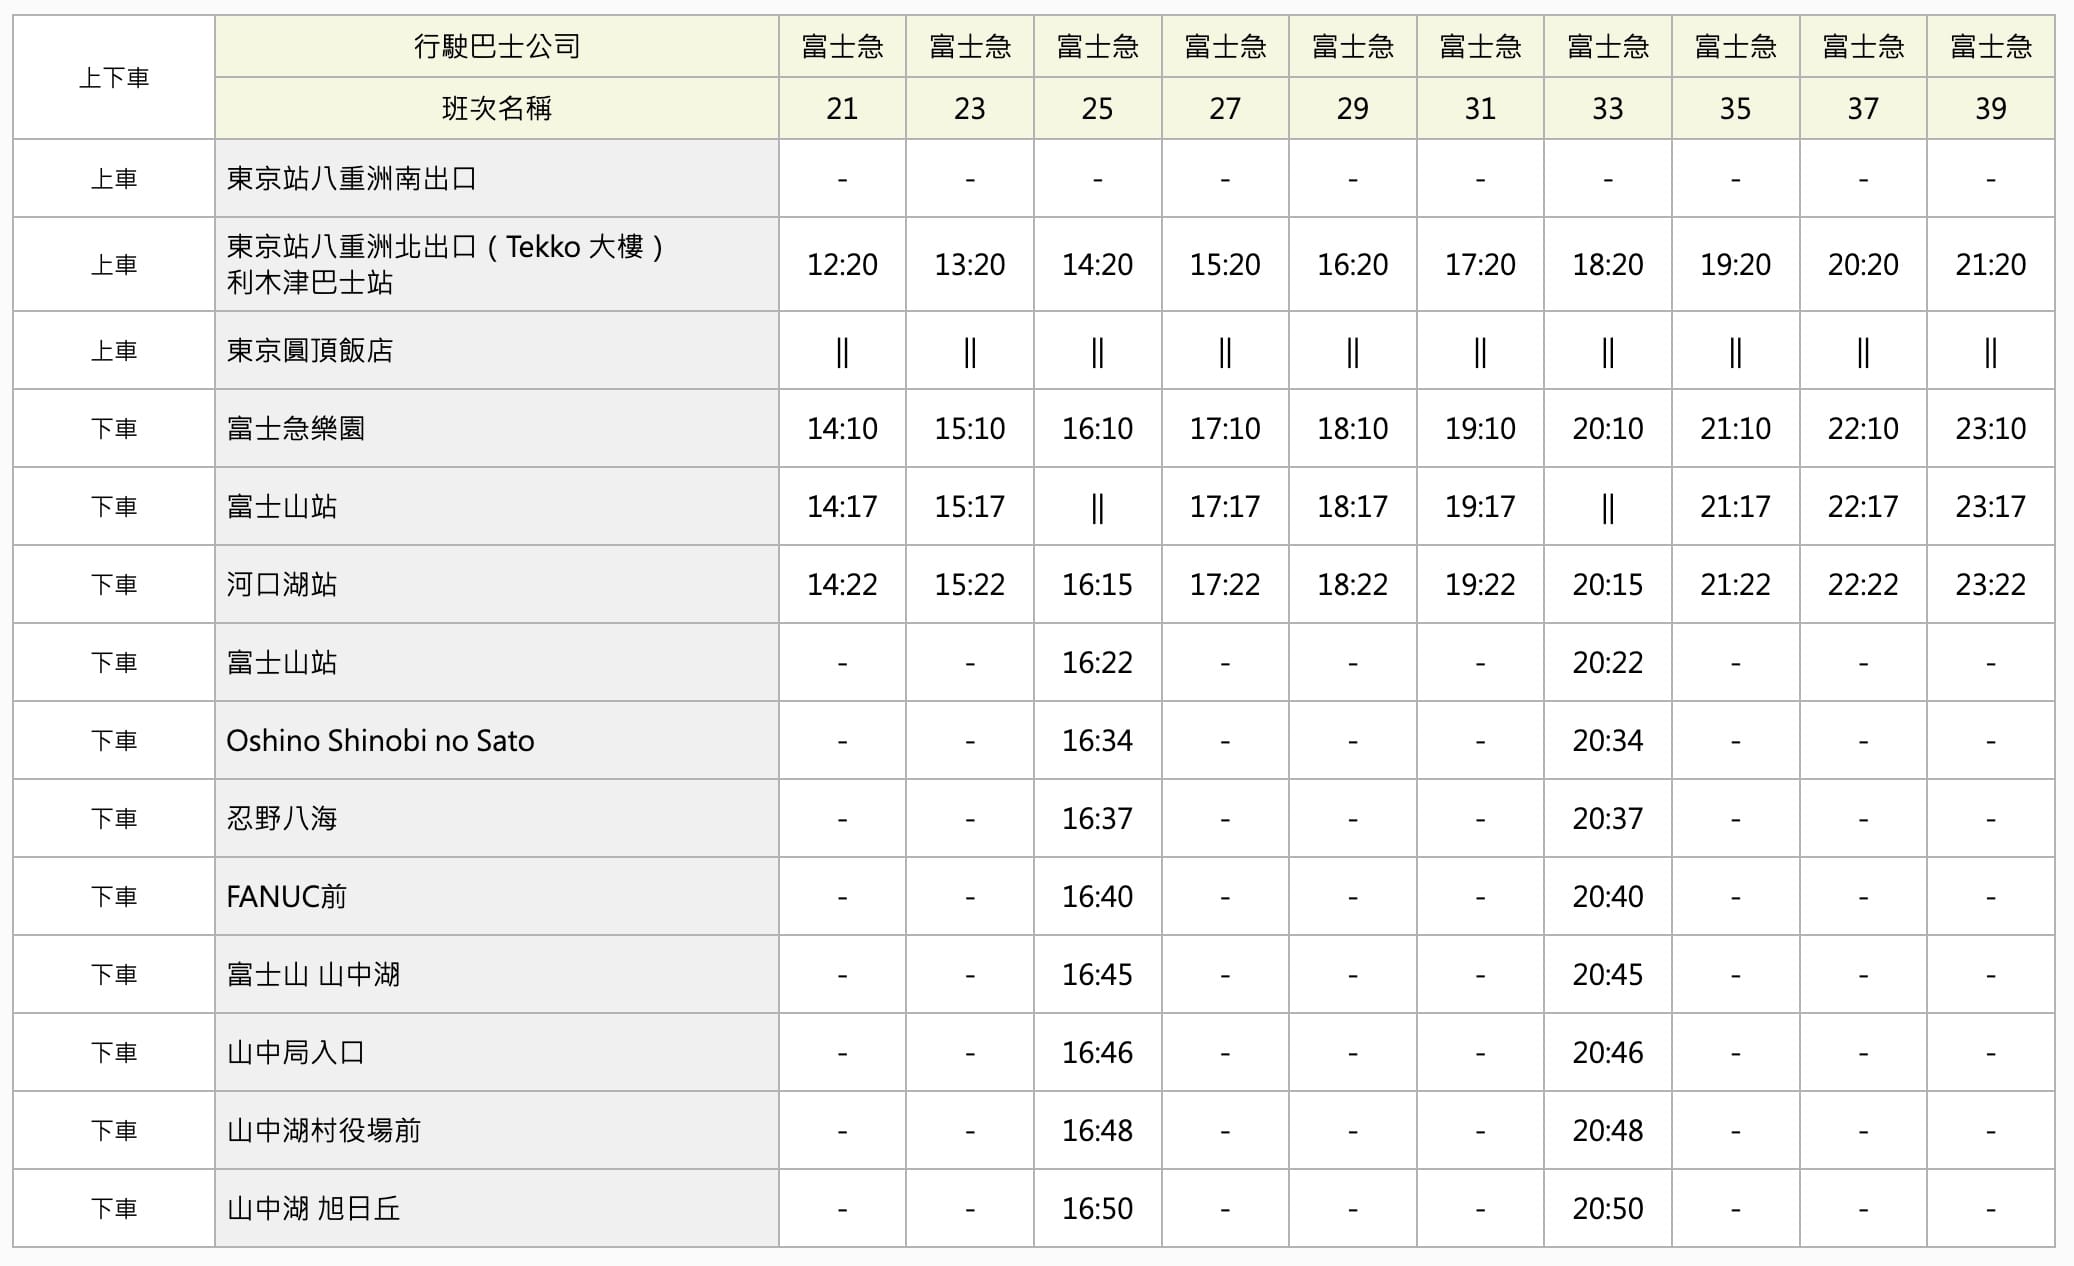2074x1266 pixels.
Task: Click trip number 29 header
Action: click(1353, 108)
